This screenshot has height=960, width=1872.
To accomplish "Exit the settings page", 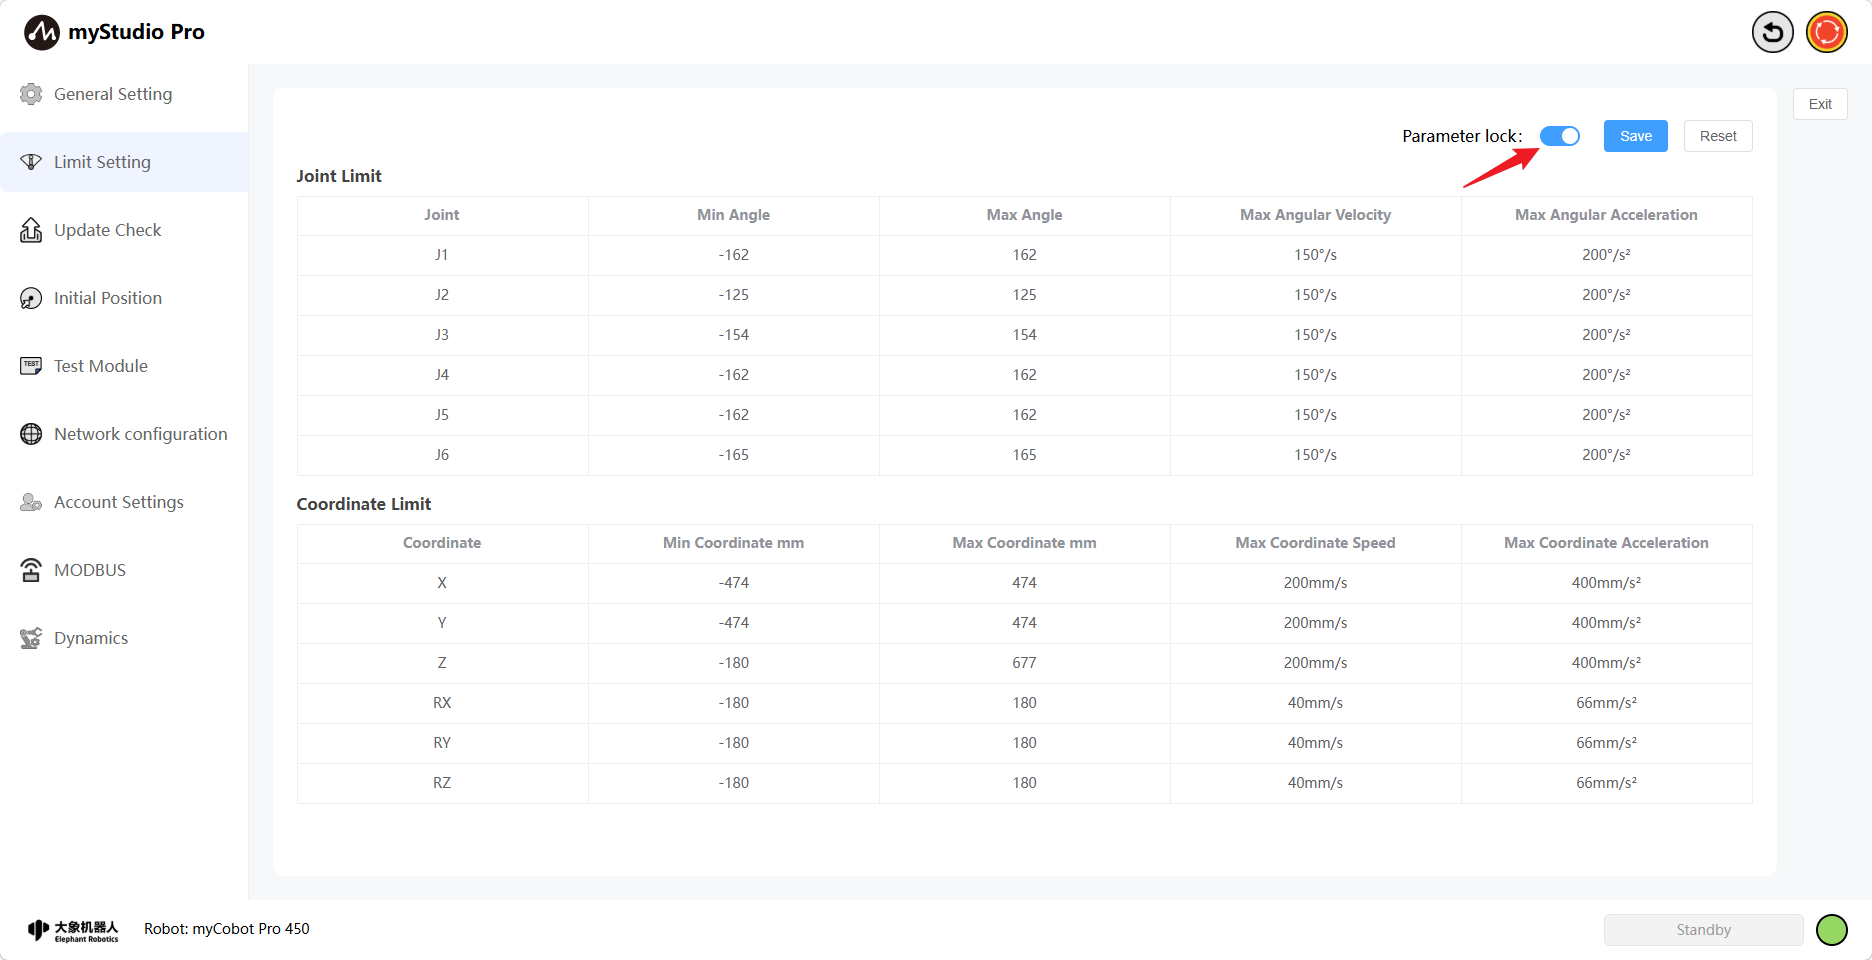I will click(1819, 104).
